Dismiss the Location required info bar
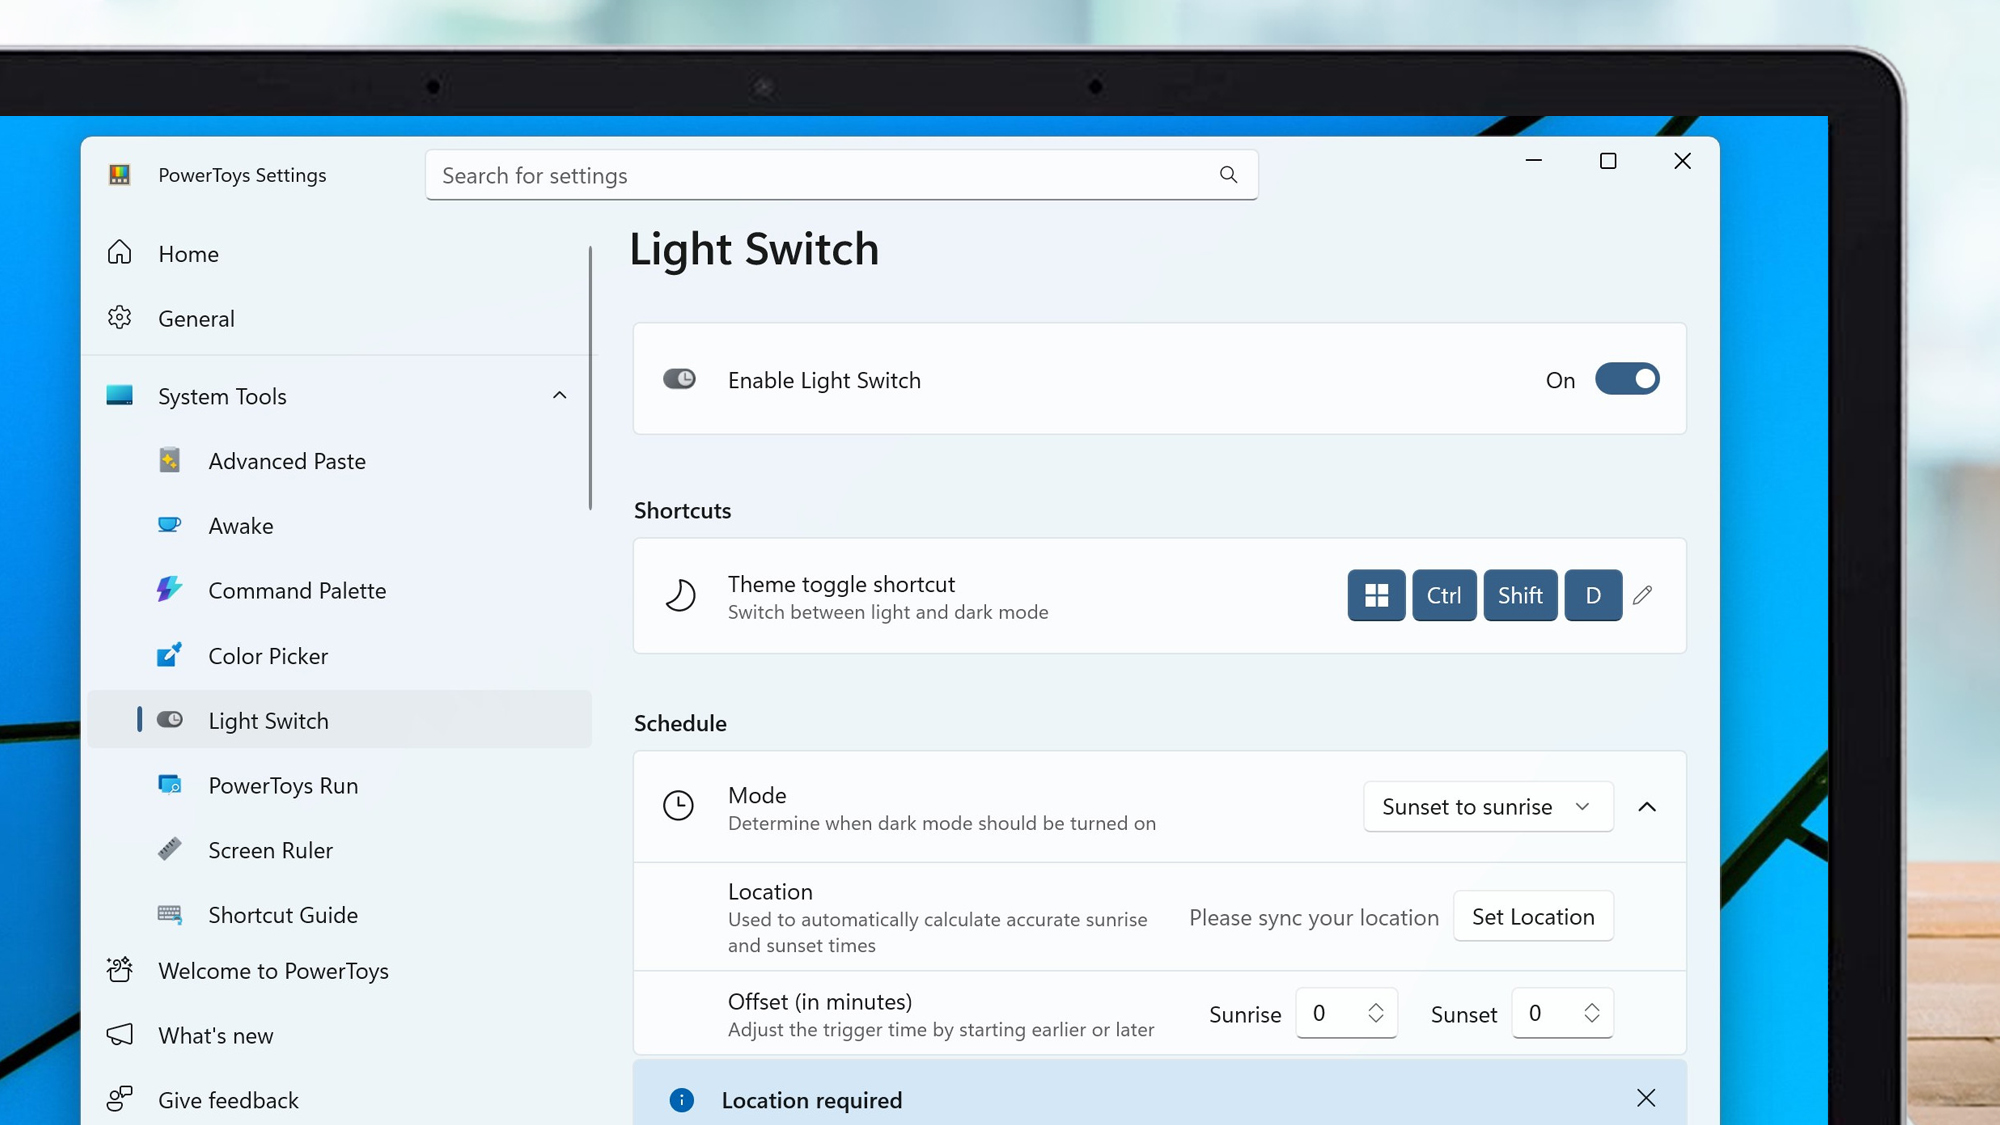Image resolution: width=2000 pixels, height=1125 pixels. [x=1646, y=1098]
